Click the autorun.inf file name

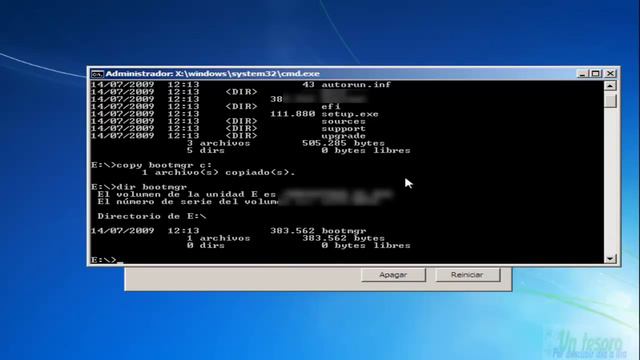point(356,84)
